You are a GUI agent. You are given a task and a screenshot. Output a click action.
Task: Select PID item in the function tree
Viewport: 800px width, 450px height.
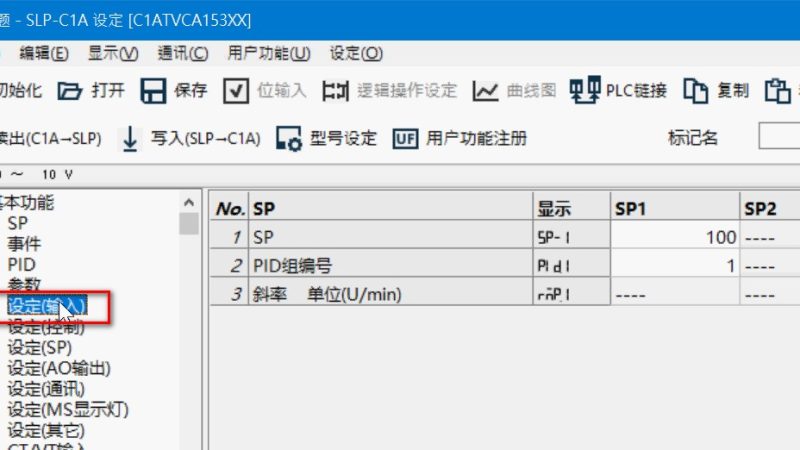22,264
